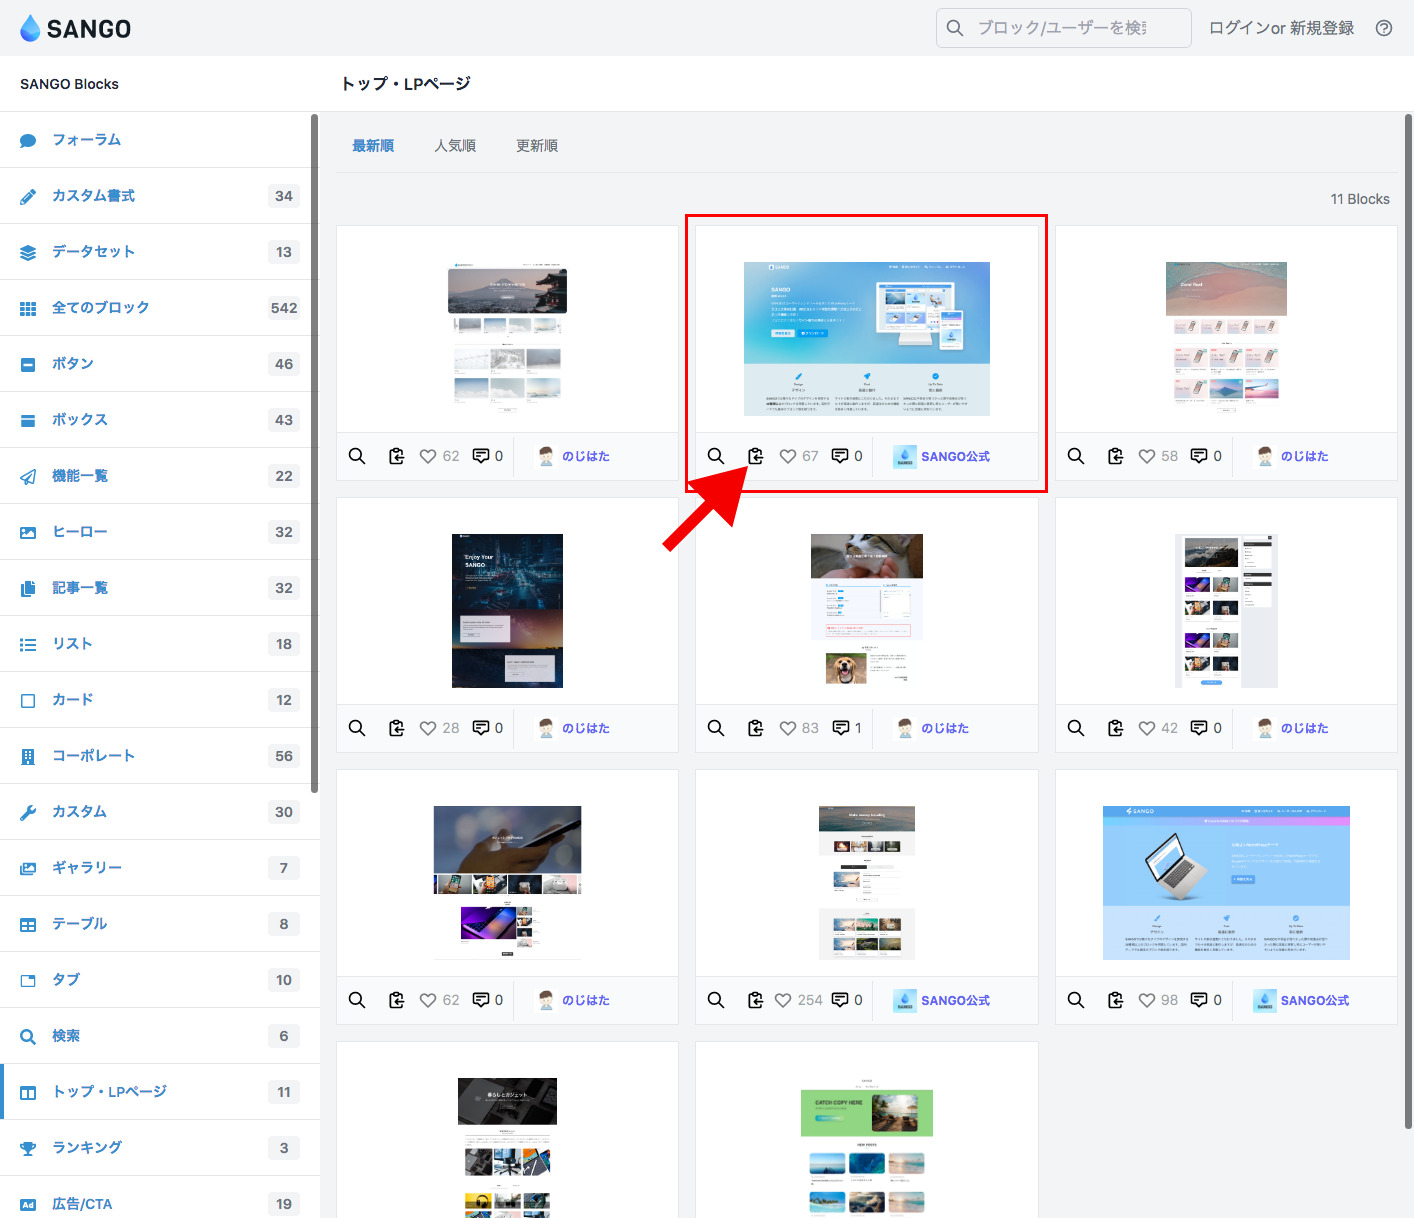Click the magnifier preview icon on the highlighted SANGO公式 block
The image size is (1414, 1218).
tap(716, 455)
